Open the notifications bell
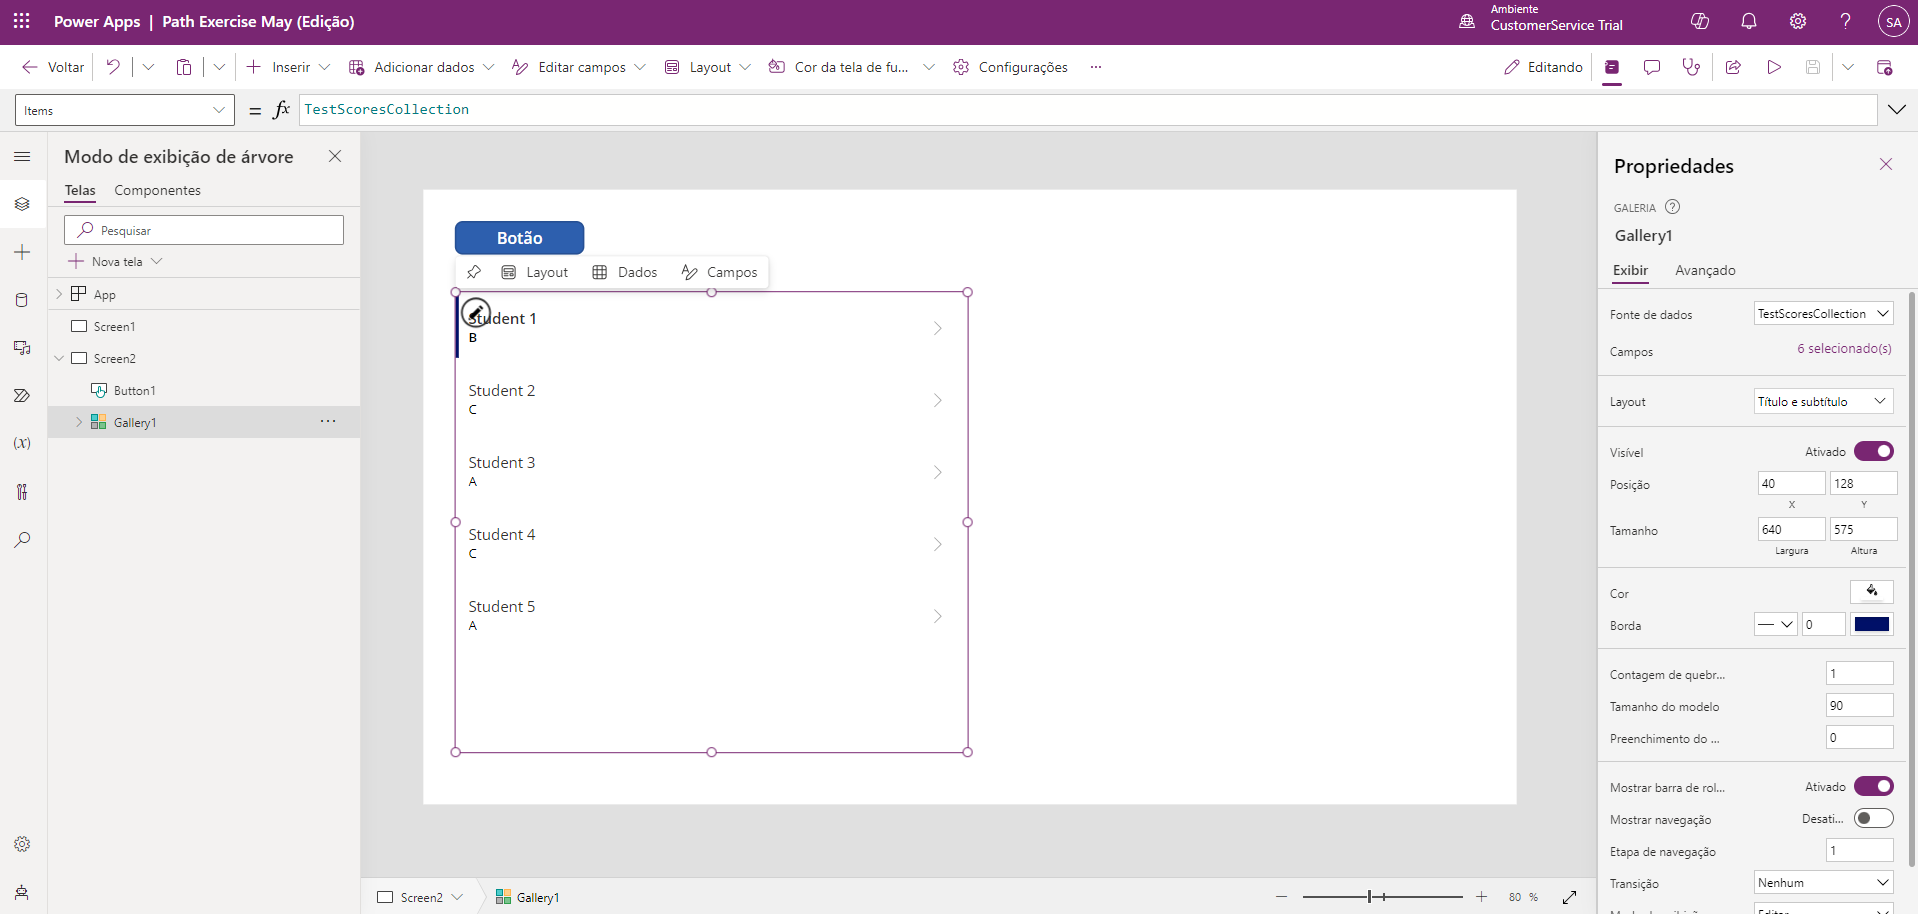Screen dimensions: 1918x914 [x=1749, y=21]
